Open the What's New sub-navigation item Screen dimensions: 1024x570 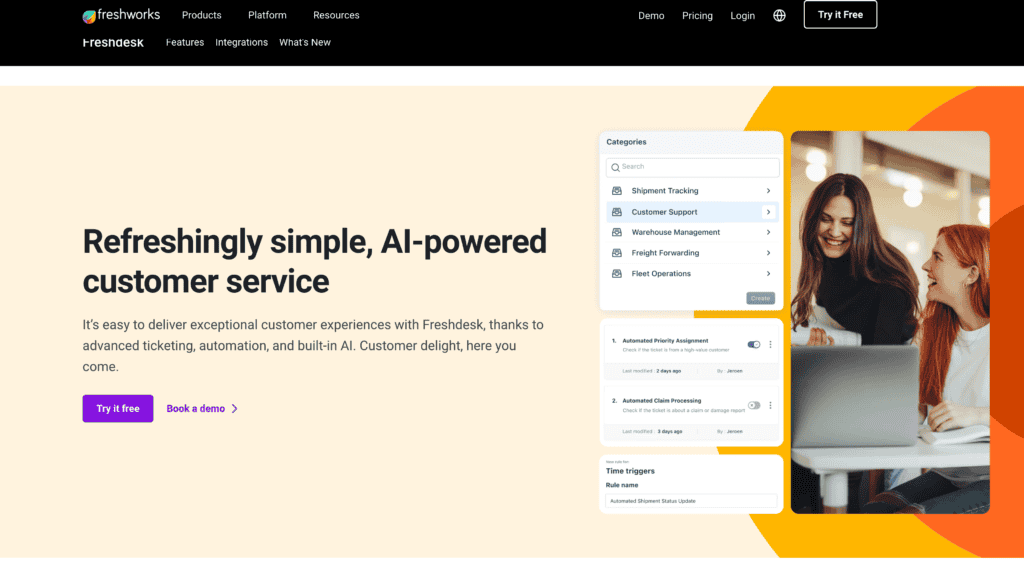click(x=305, y=42)
